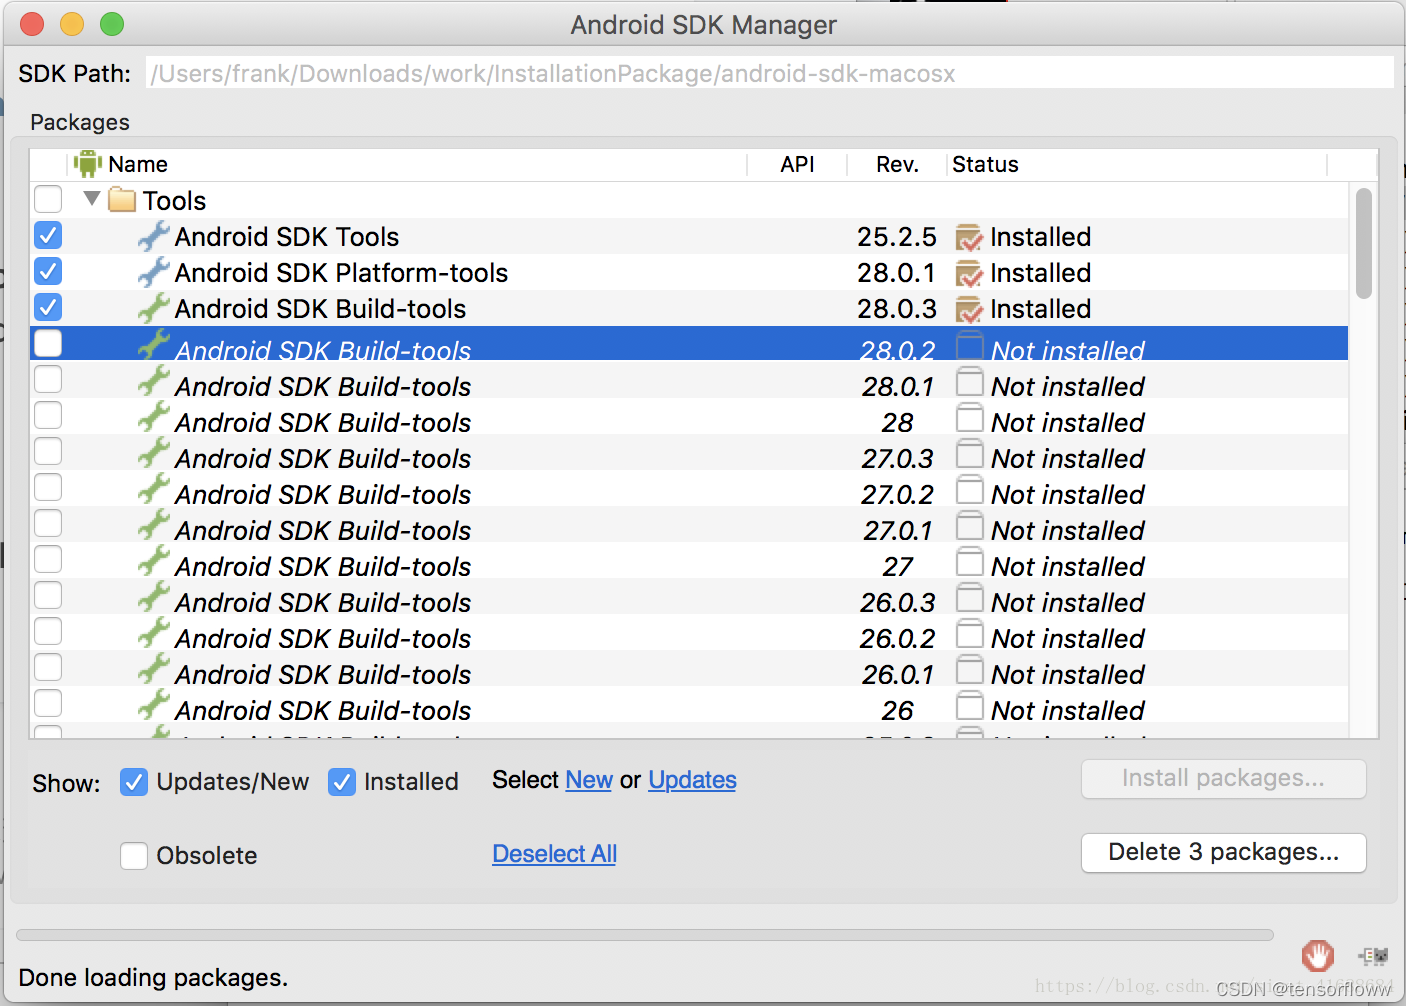Image resolution: width=1406 pixels, height=1006 pixels.
Task: Uncheck Android SDK Tools checkbox
Action: point(48,235)
